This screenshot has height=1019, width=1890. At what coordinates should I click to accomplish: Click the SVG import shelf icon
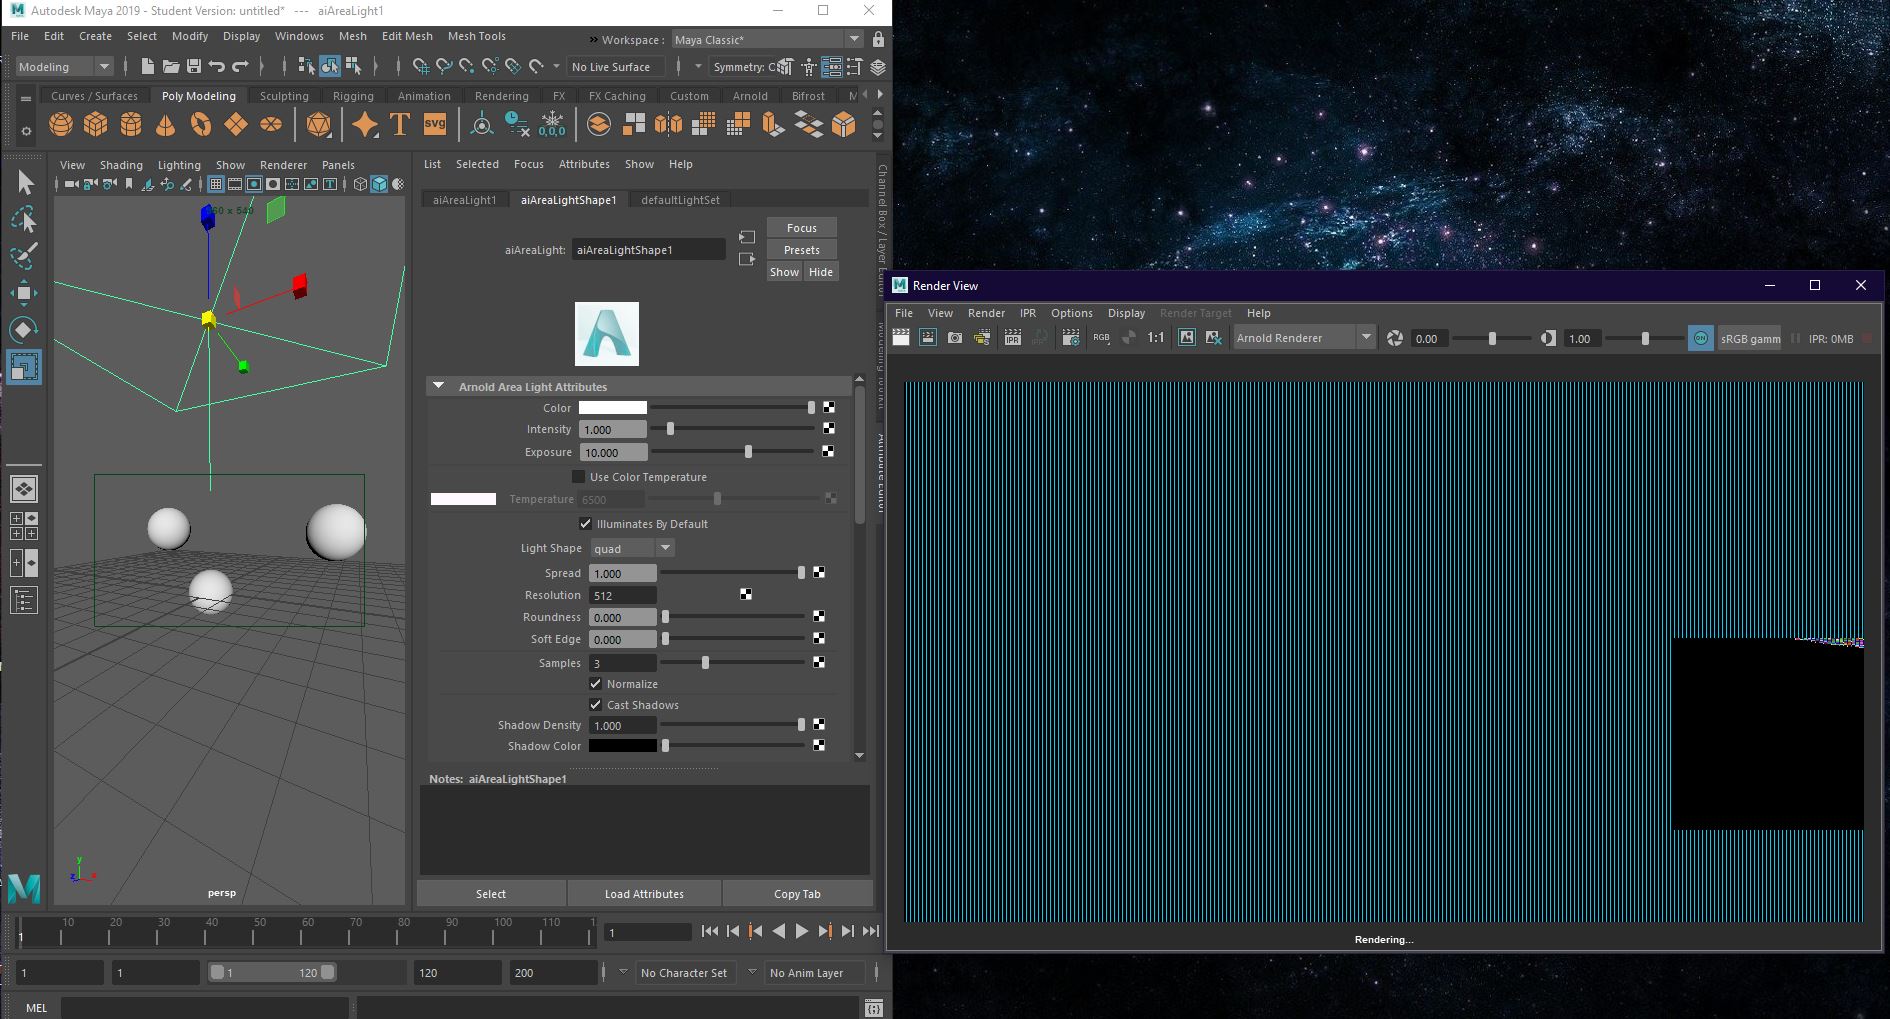click(435, 124)
